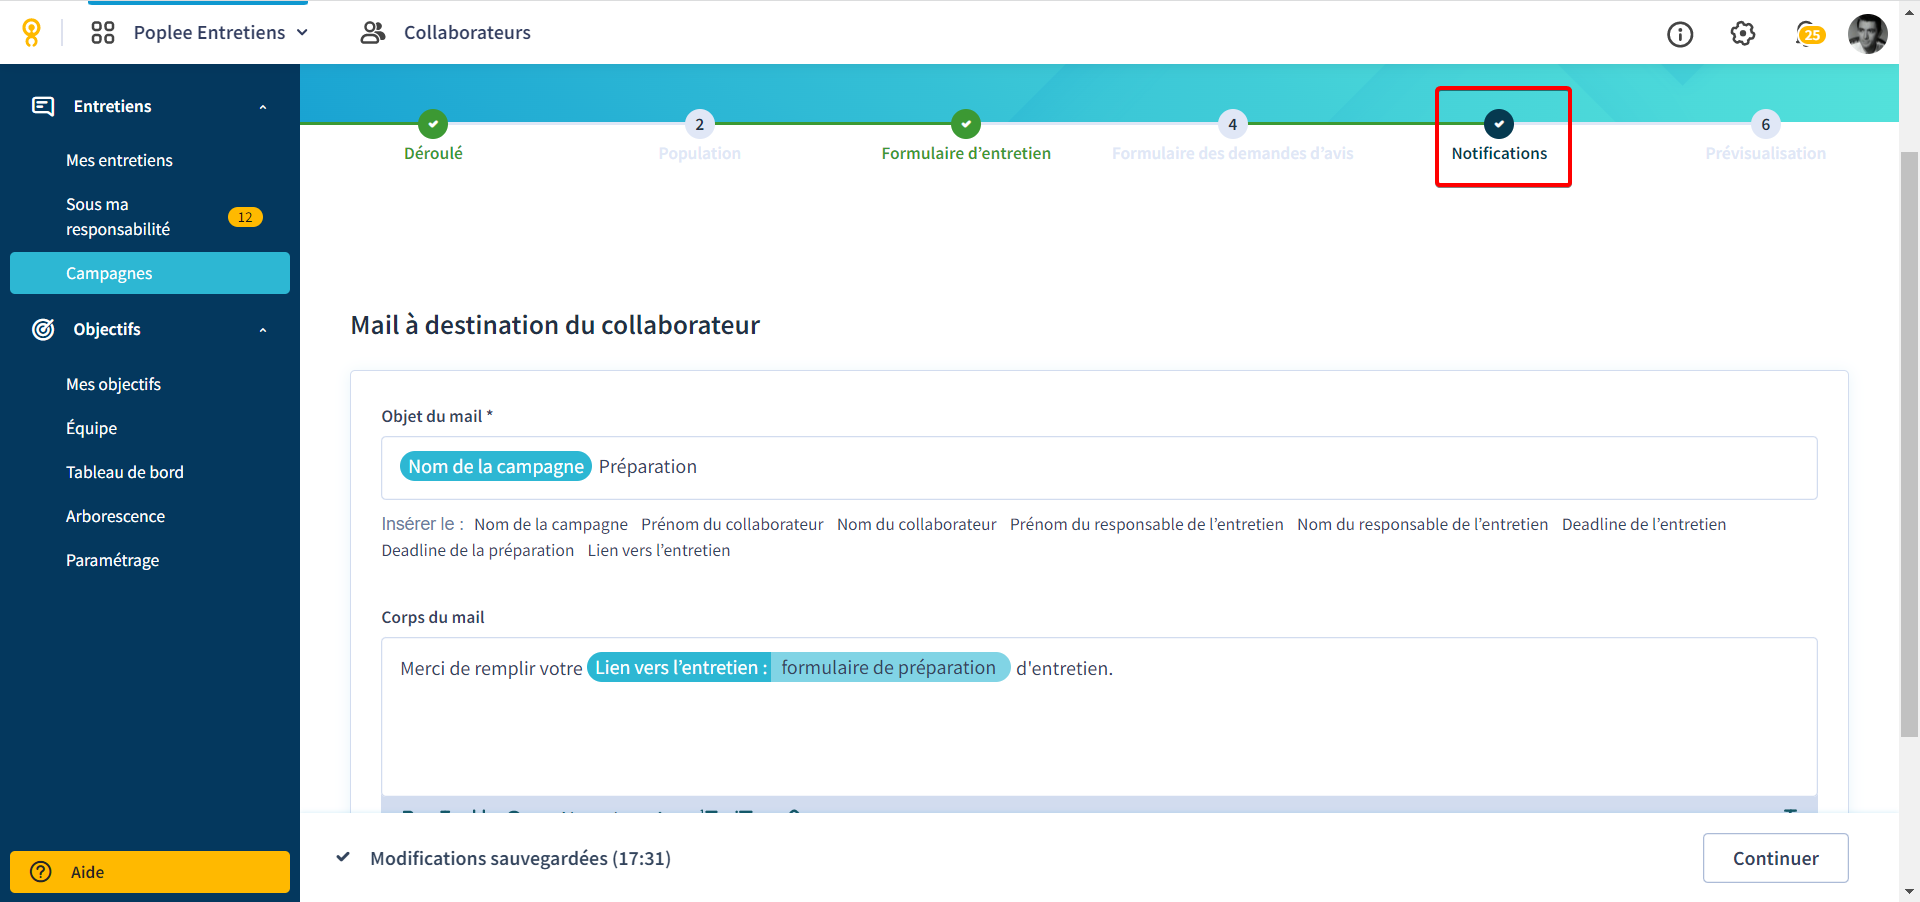Screen dimensions: 1920x902
Task: Click the Aide help button
Action: click(x=150, y=872)
